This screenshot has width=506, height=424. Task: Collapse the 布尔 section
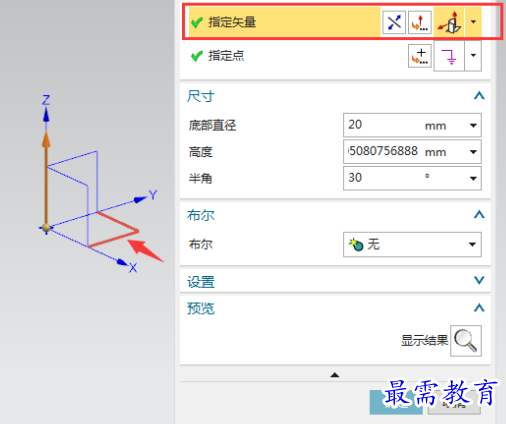tap(479, 214)
